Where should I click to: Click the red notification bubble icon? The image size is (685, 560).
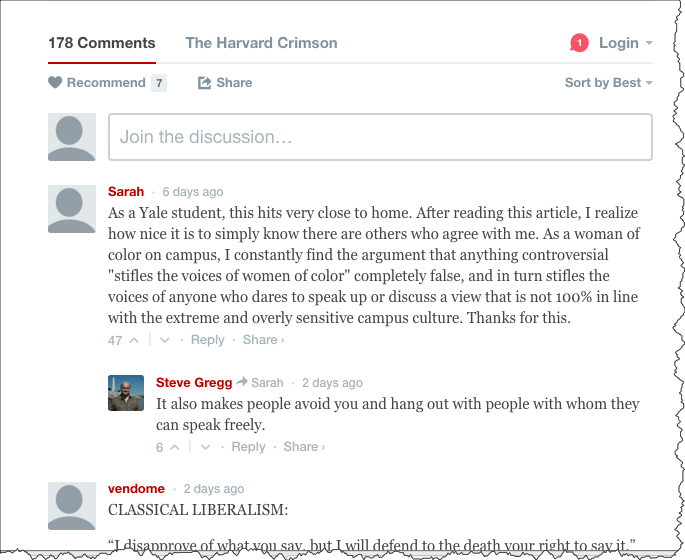coord(579,43)
